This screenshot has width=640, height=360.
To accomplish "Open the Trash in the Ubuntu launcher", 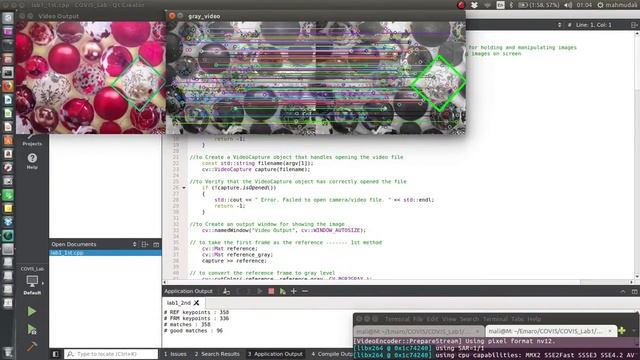I will click(8, 353).
